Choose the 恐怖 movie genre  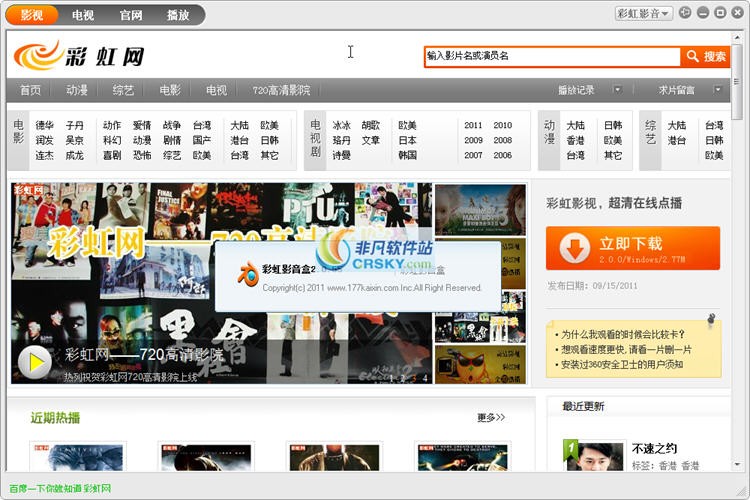click(142, 156)
